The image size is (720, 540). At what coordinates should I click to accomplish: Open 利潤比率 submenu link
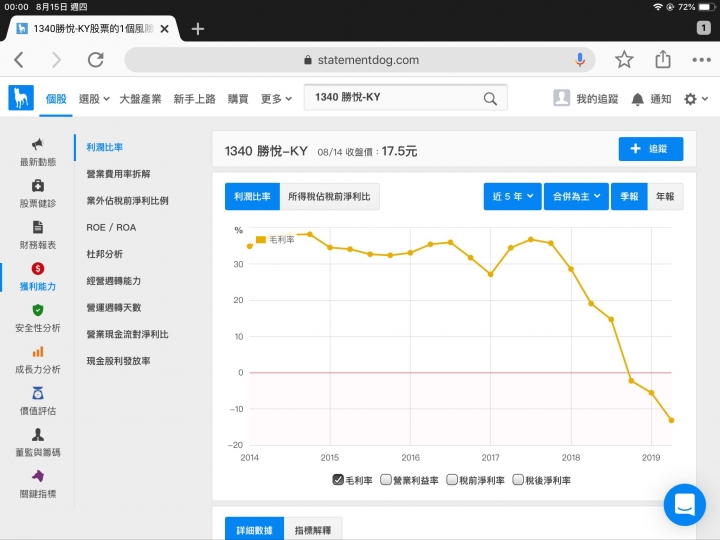click(105, 147)
